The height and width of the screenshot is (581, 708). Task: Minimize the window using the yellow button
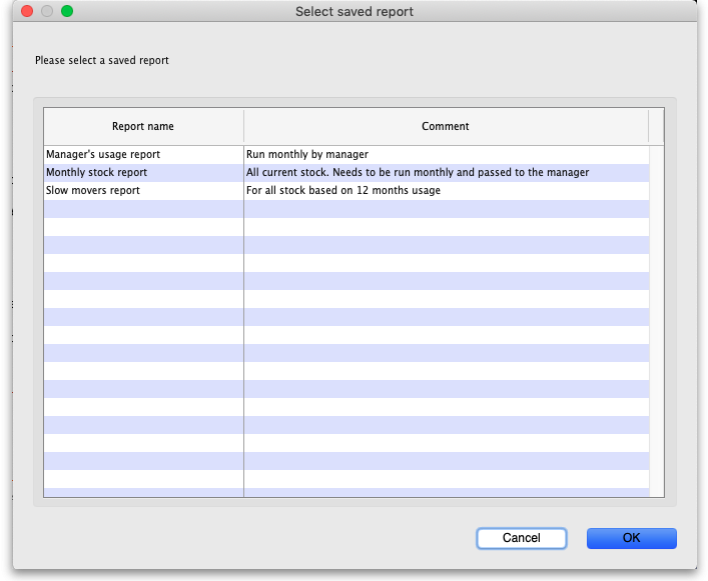click(x=47, y=11)
